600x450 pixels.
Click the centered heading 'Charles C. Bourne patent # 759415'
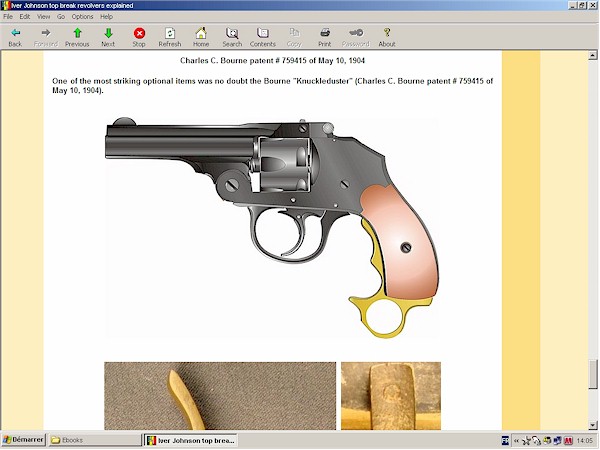pos(272,60)
